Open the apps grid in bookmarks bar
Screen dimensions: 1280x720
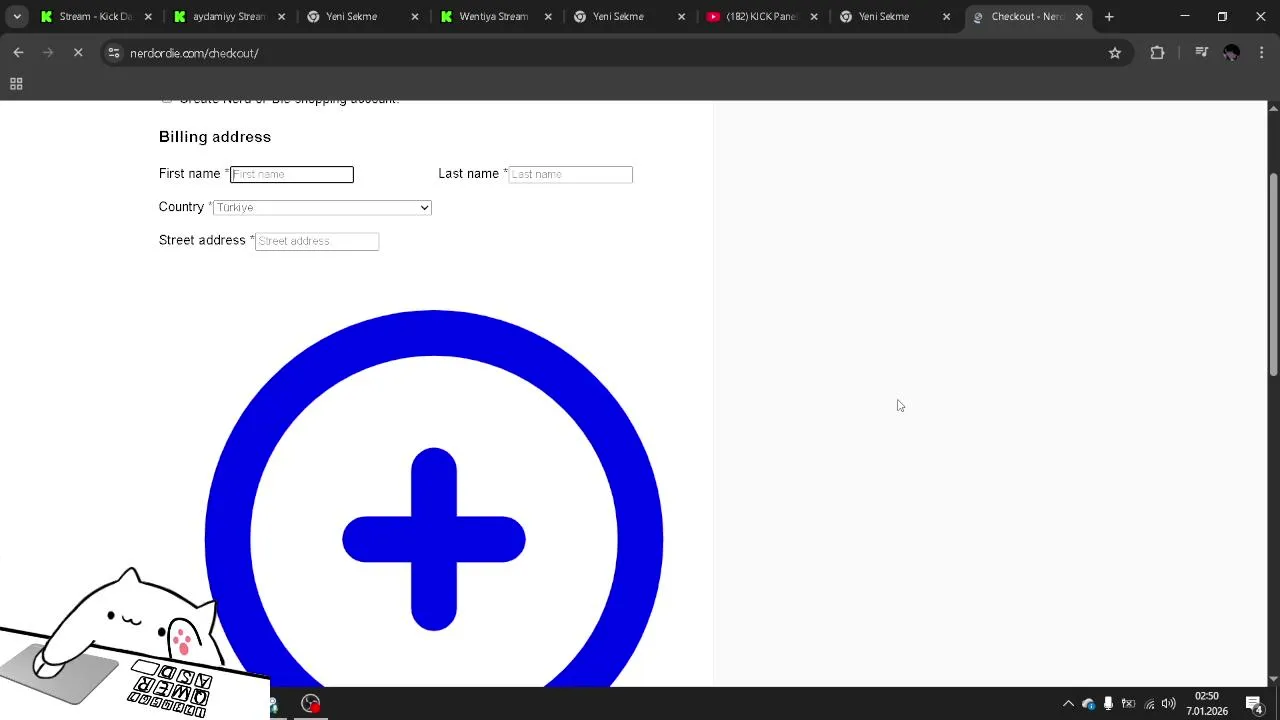point(16,84)
